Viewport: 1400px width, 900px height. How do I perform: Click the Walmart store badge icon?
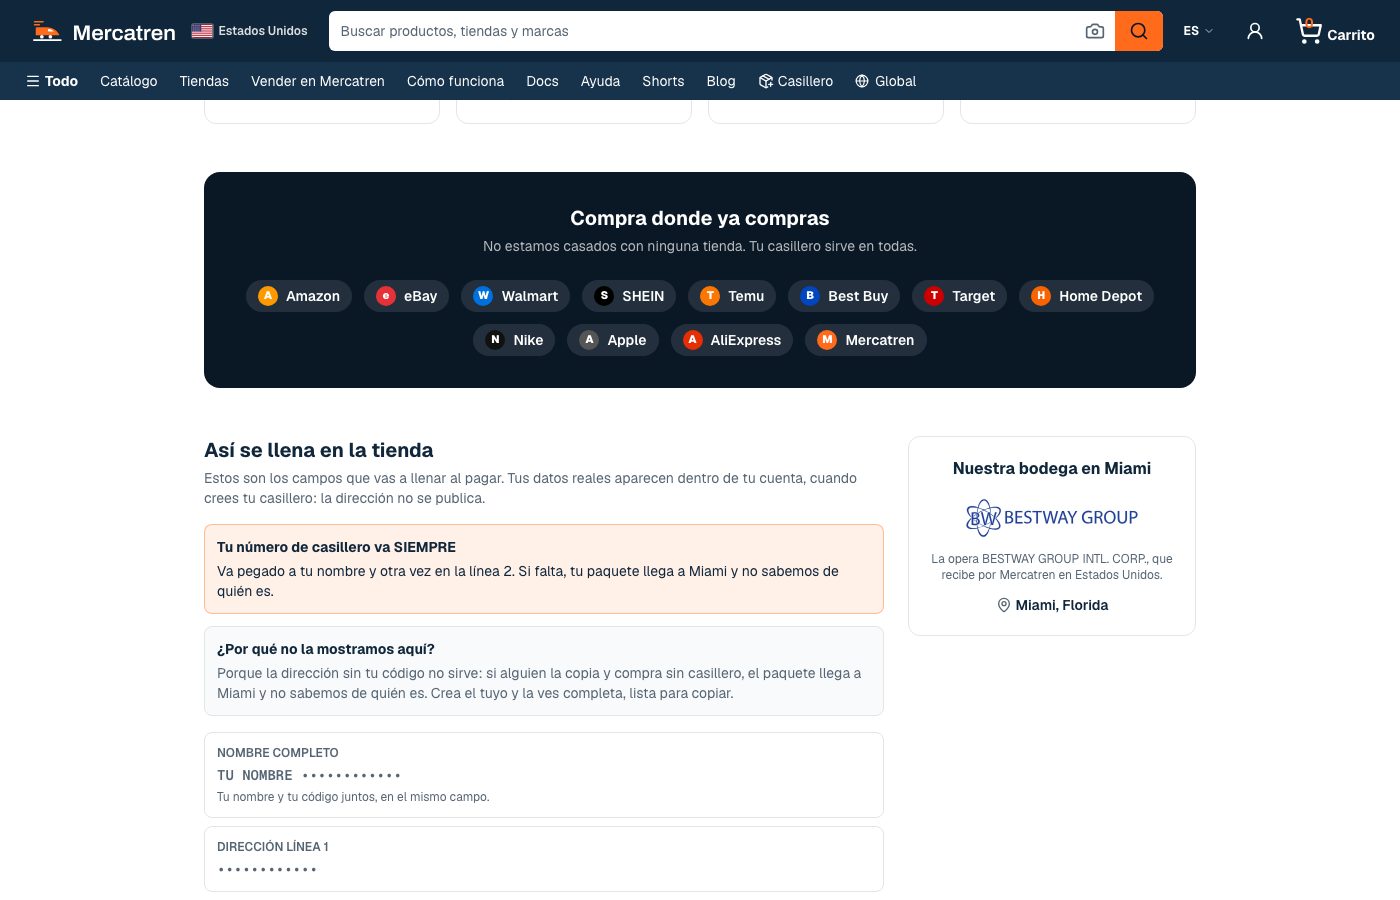click(484, 296)
